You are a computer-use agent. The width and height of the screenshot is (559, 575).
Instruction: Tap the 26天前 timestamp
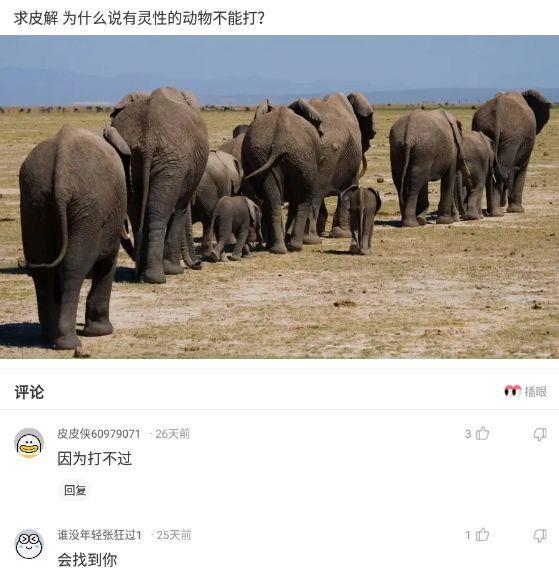pyautogui.click(x=172, y=434)
